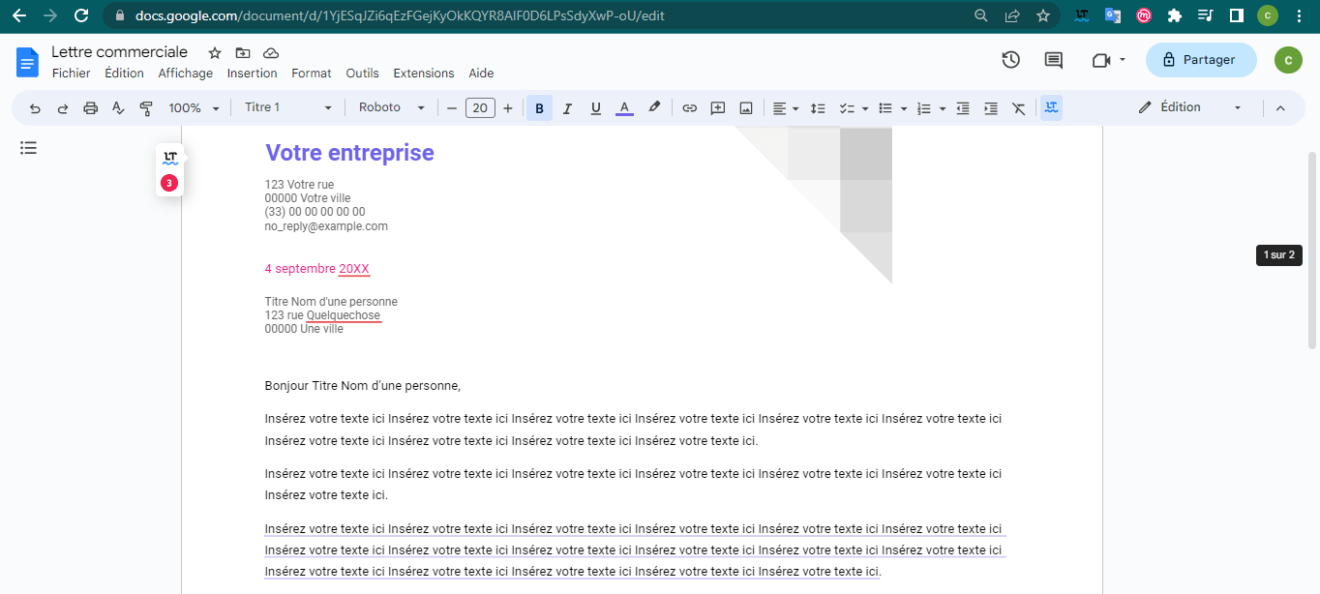
Task: Insert a link using the link icon
Action: [689, 107]
